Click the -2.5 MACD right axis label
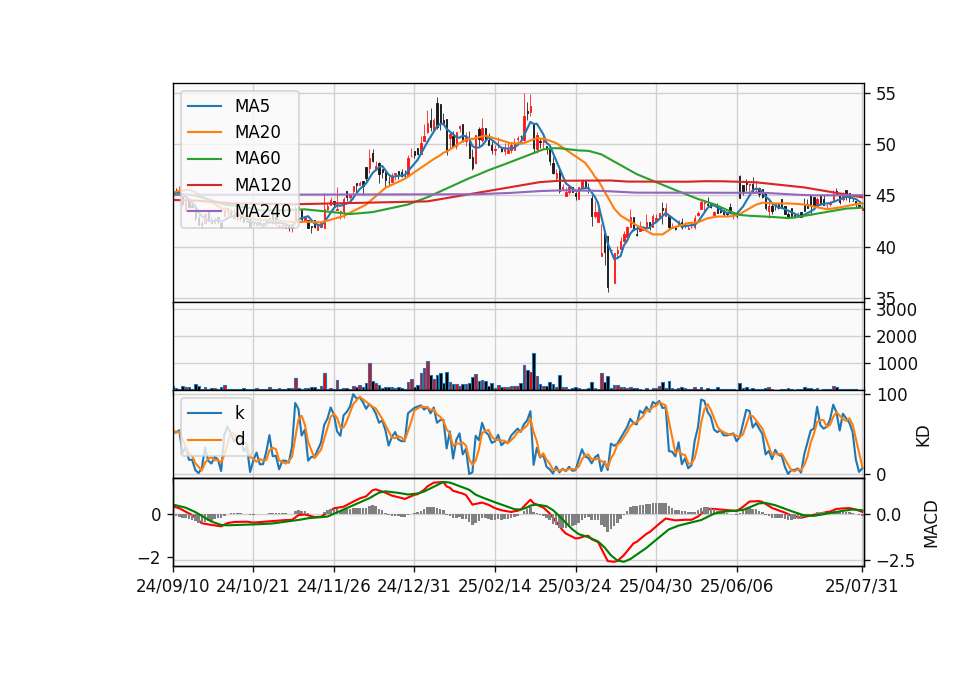This screenshot has height=690, width=960. click(x=896, y=561)
